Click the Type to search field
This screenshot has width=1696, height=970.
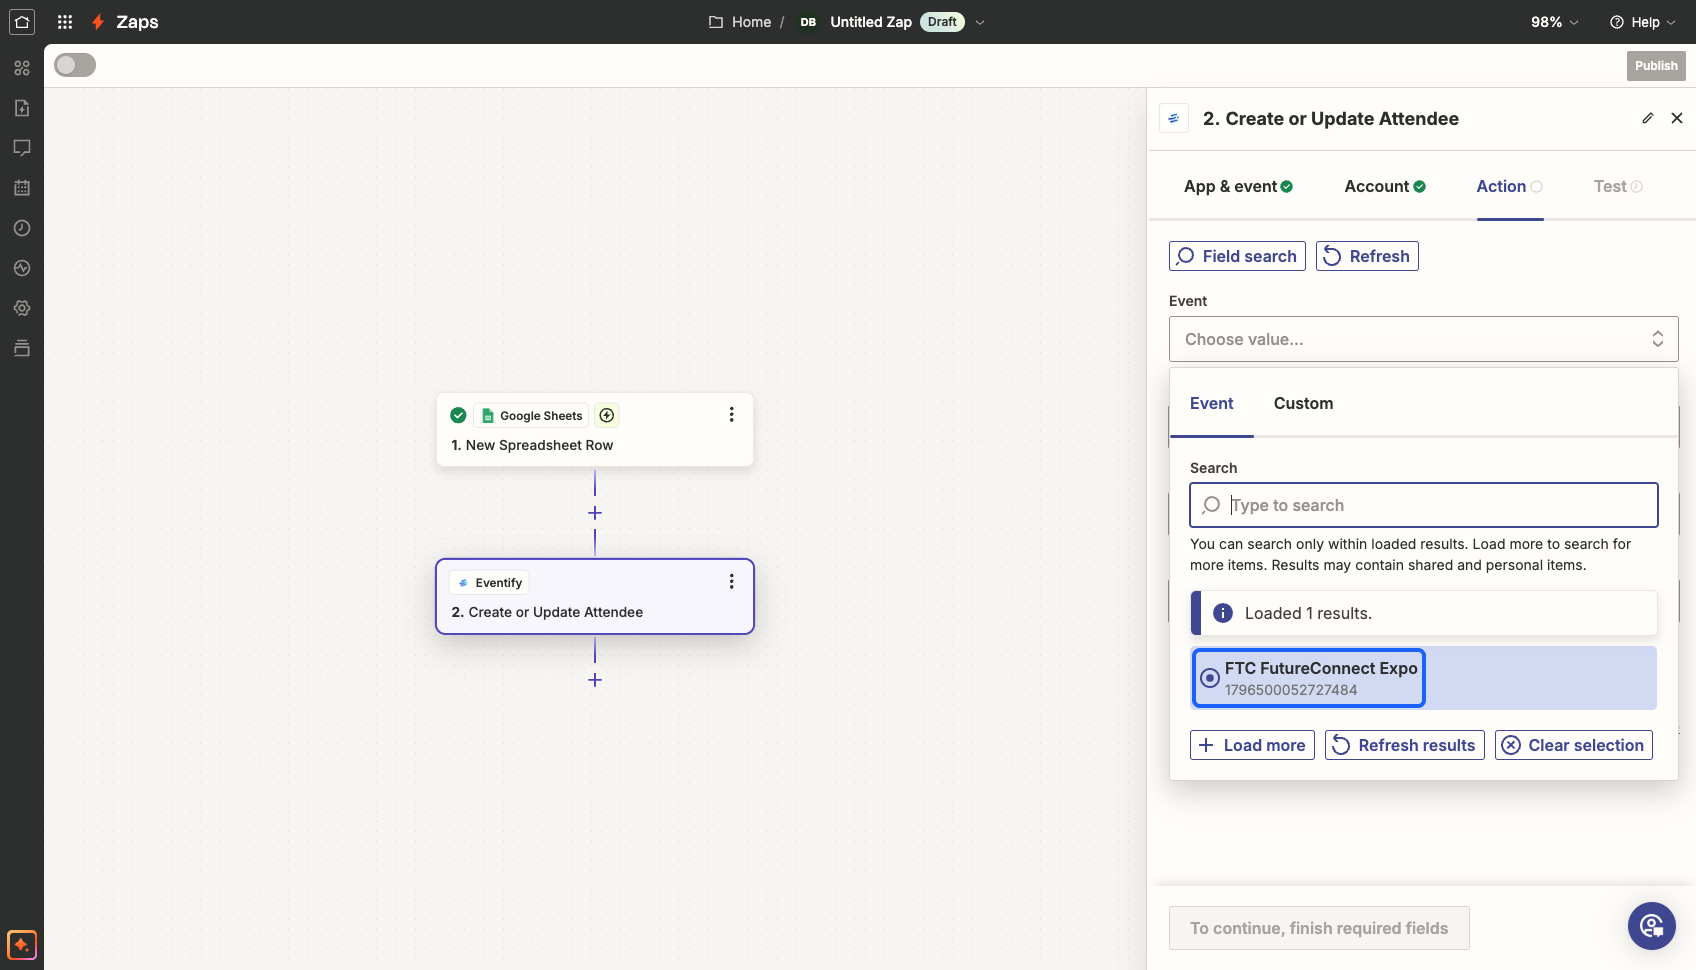coord(1424,505)
